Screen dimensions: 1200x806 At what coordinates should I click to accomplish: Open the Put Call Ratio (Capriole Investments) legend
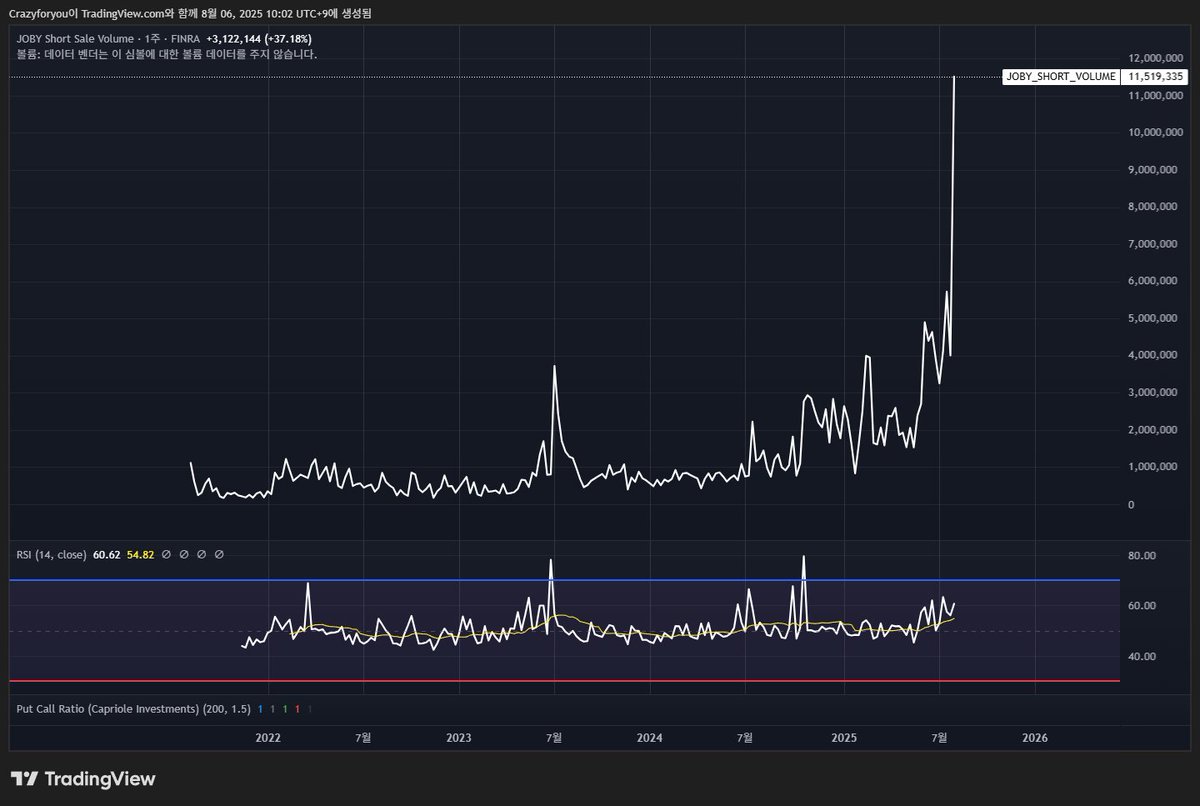(x=133, y=709)
